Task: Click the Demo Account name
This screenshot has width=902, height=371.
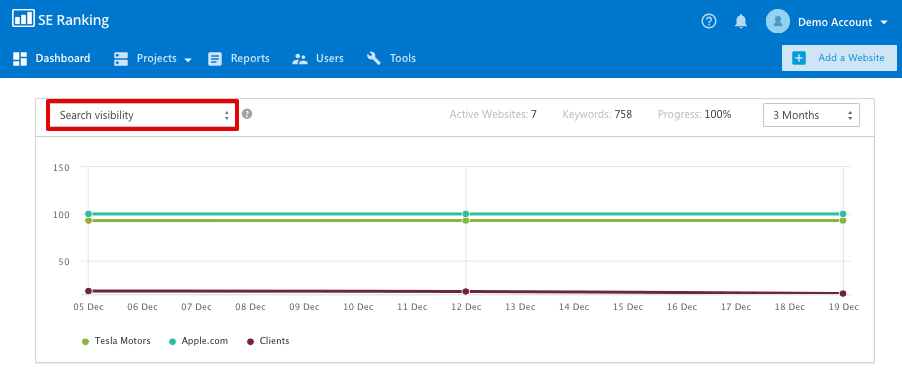Action: click(x=835, y=22)
